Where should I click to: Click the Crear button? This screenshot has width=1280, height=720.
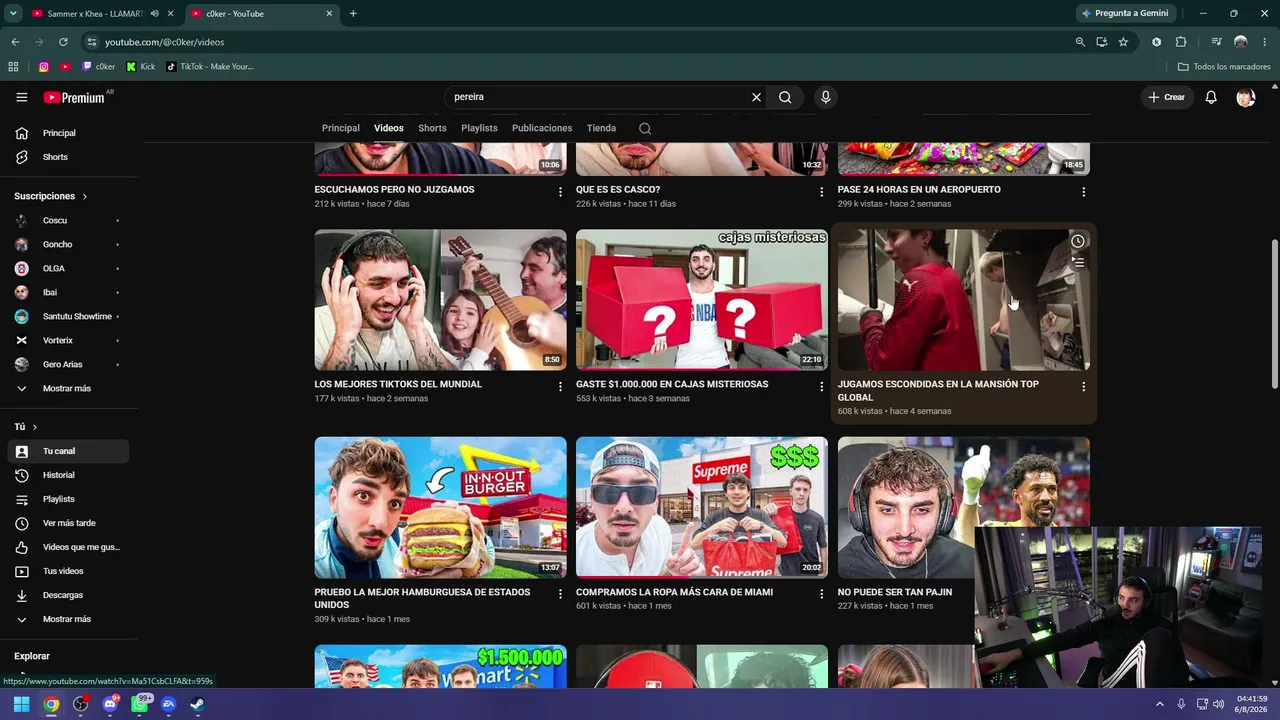pyautogui.click(x=1167, y=97)
